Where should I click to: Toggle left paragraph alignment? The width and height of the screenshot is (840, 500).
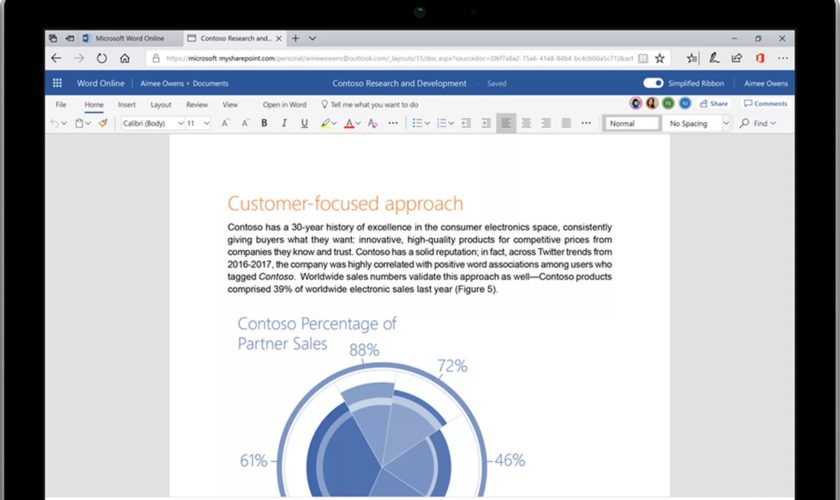click(506, 123)
